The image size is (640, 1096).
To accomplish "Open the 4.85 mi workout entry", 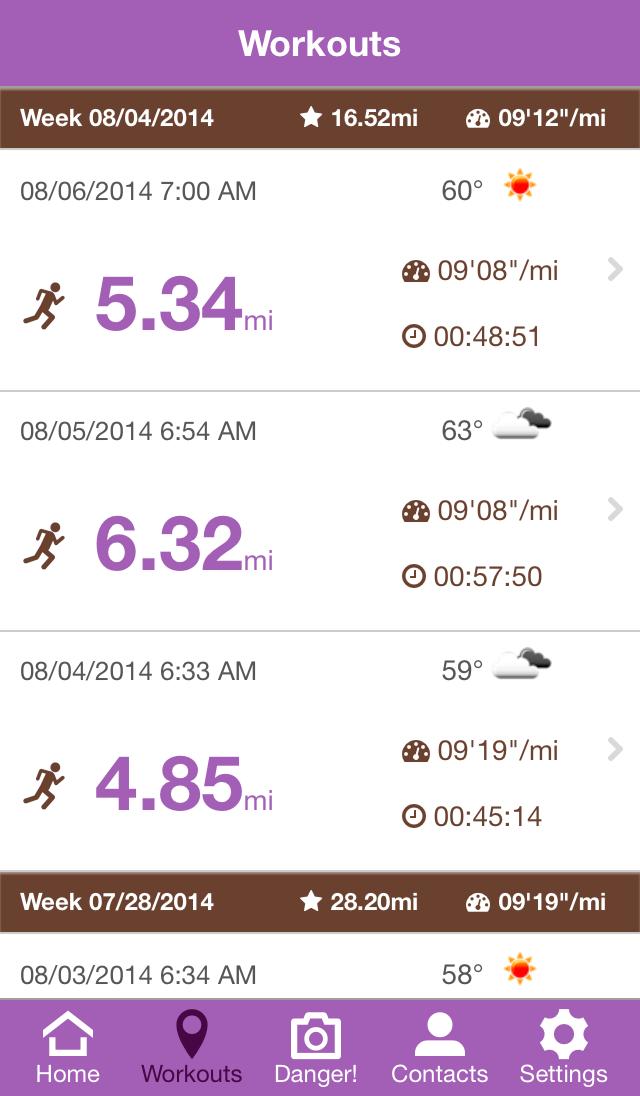I will pyautogui.click(x=183, y=783).
